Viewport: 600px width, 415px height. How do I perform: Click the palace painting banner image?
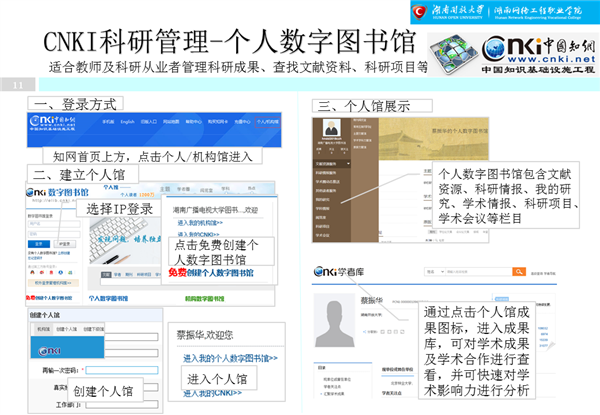coord(434,139)
